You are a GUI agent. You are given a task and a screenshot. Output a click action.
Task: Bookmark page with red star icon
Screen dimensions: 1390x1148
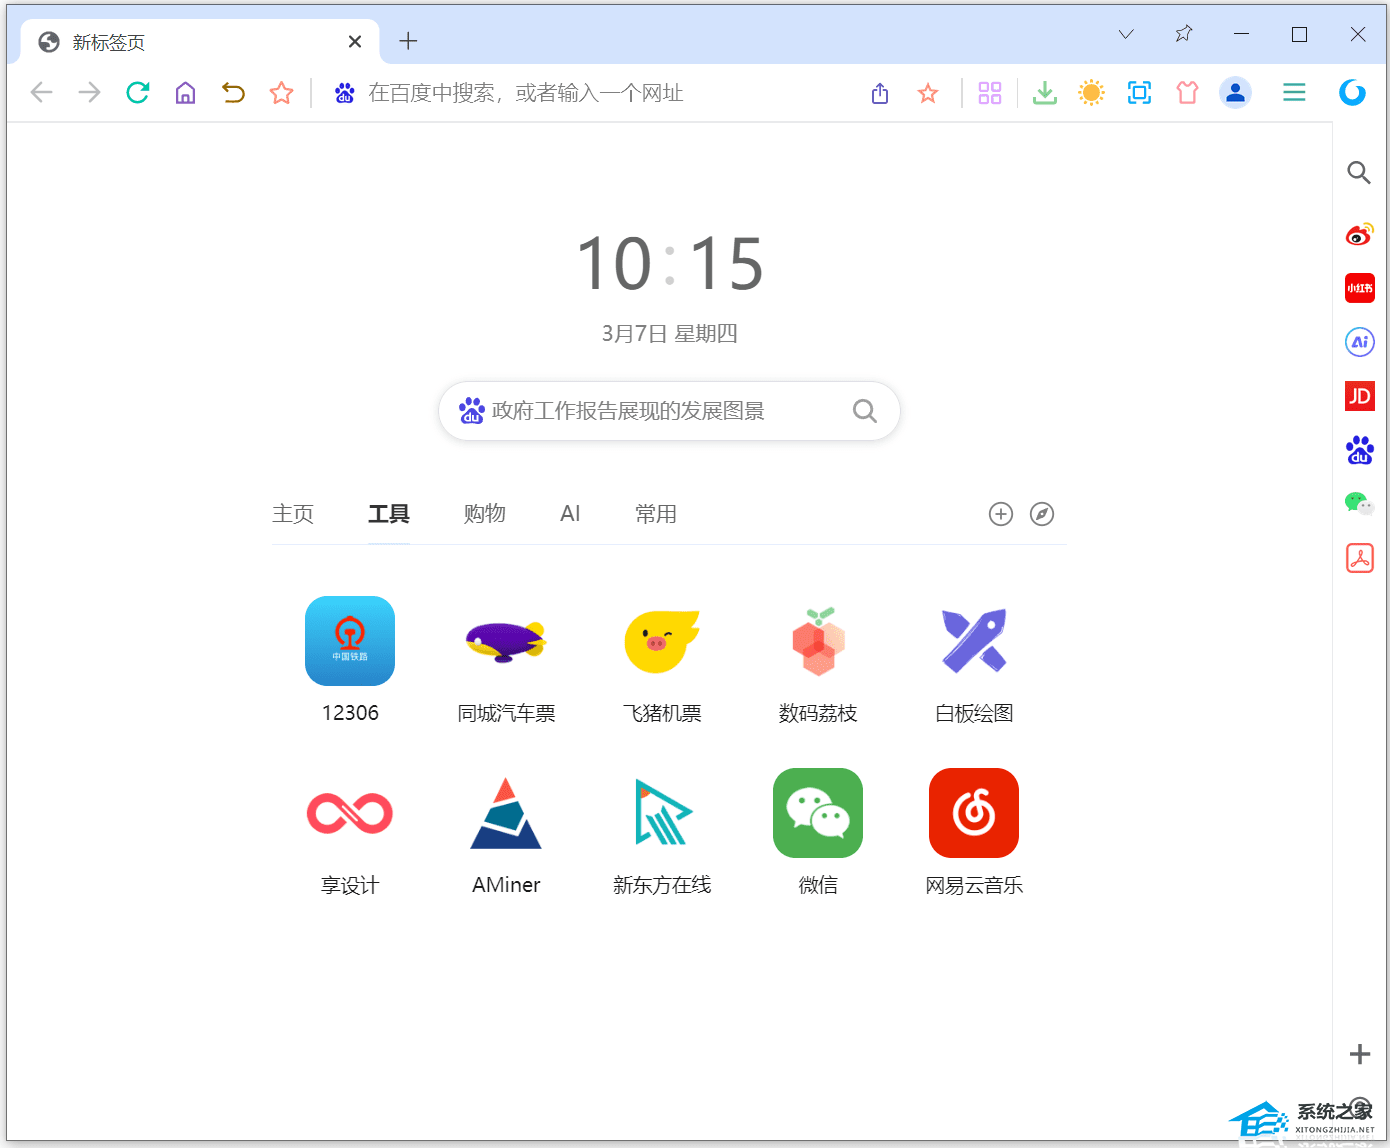[x=928, y=93]
